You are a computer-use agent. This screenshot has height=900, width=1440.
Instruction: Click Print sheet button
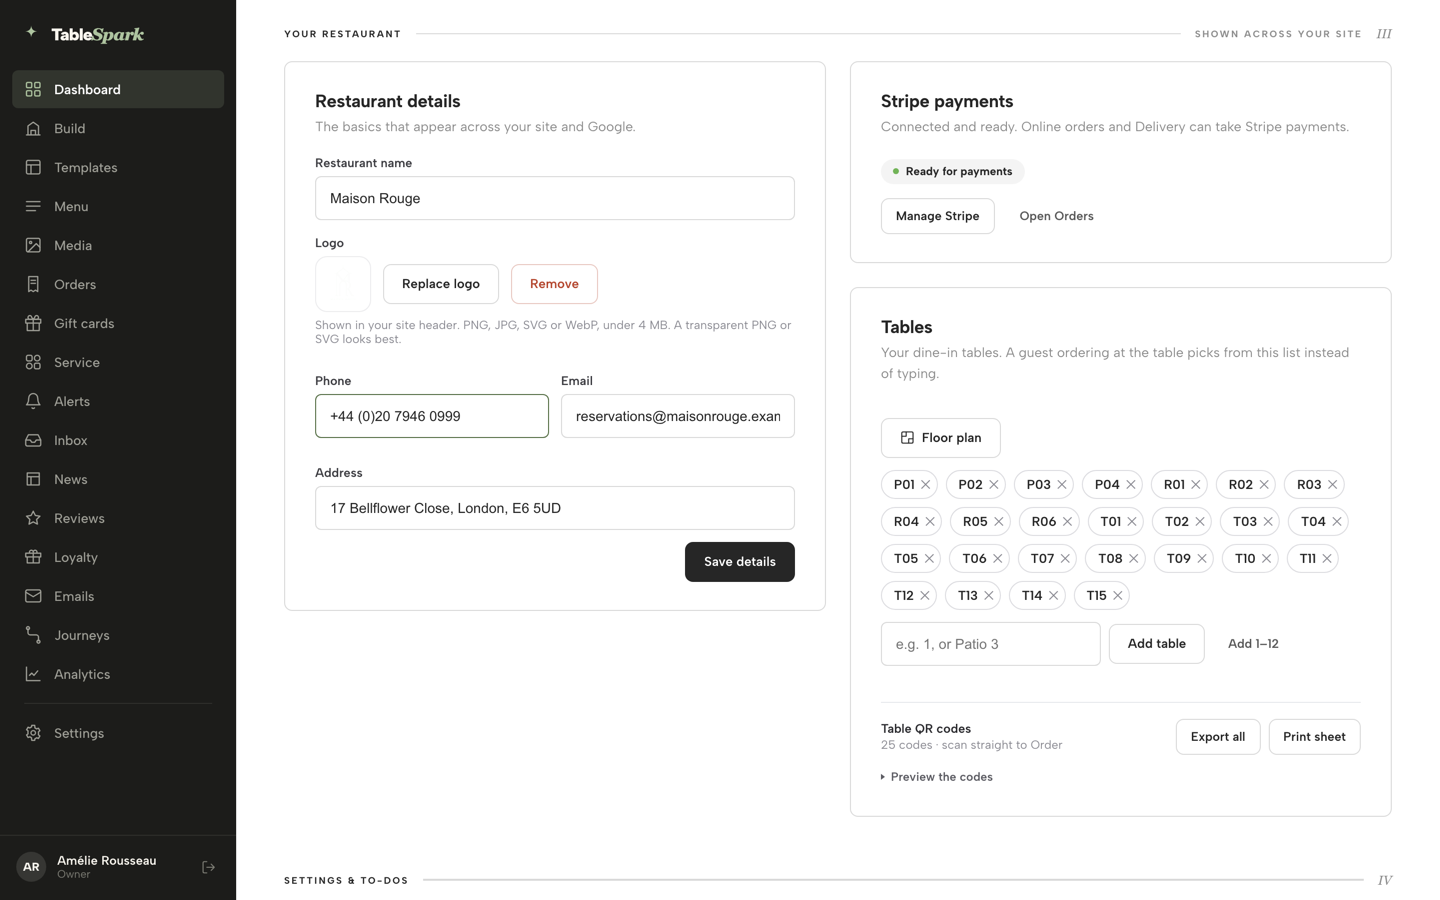pos(1314,737)
